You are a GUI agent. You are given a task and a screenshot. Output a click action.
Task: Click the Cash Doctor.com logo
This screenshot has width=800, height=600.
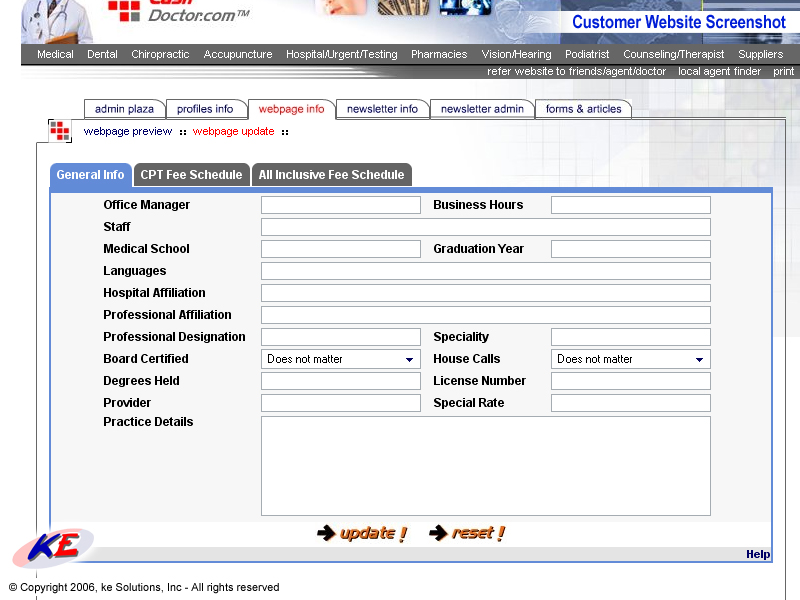click(x=179, y=11)
